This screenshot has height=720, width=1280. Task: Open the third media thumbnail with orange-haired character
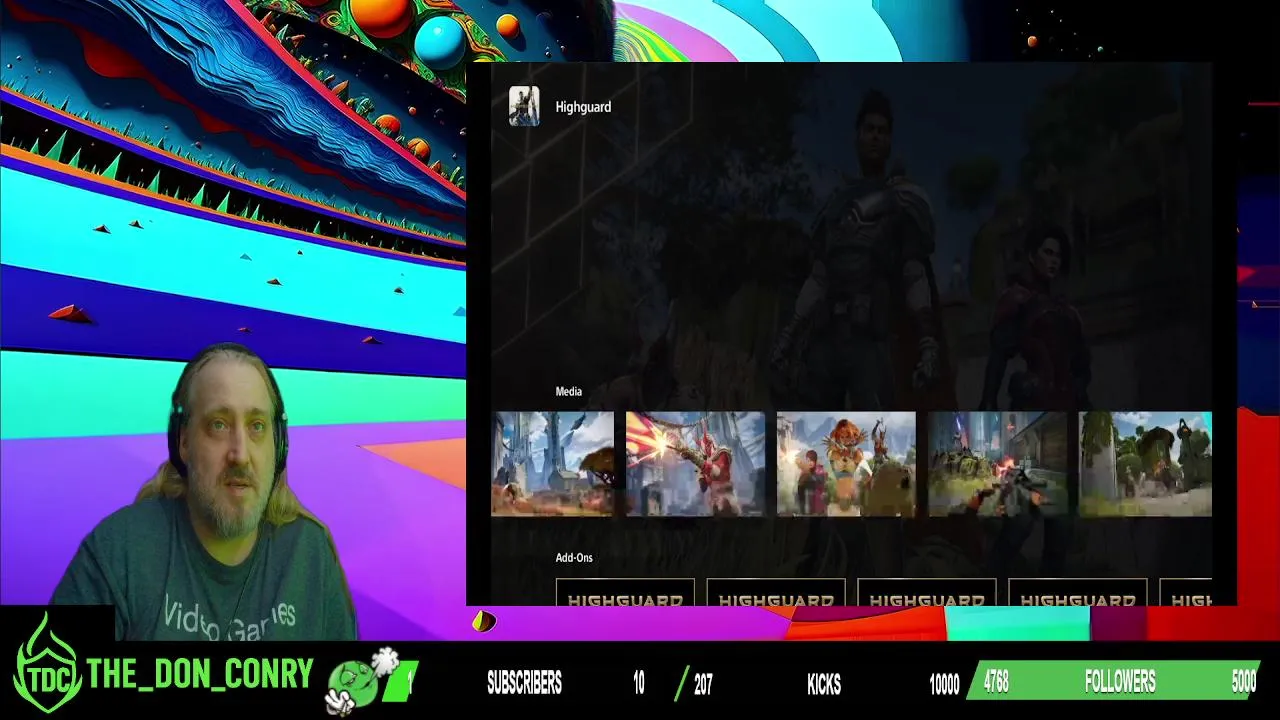[x=846, y=464]
